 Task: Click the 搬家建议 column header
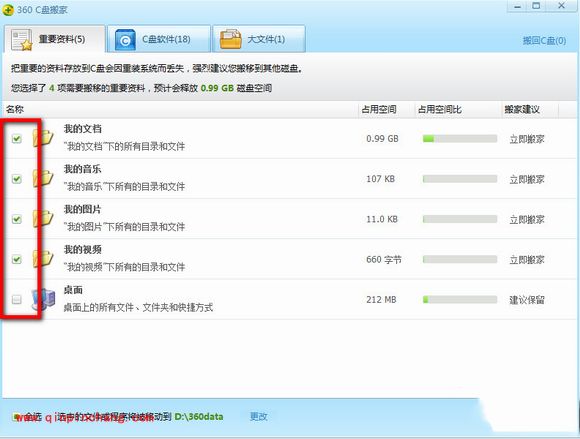coord(522,109)
